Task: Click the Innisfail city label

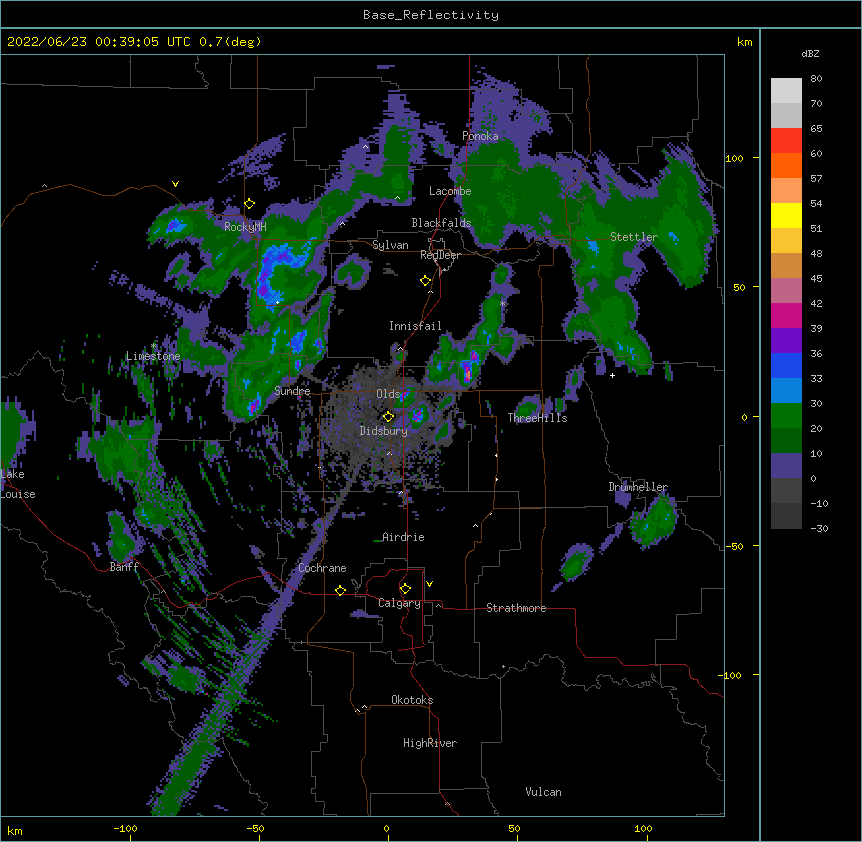Action: pyautogui.click(x=415, y=326)
